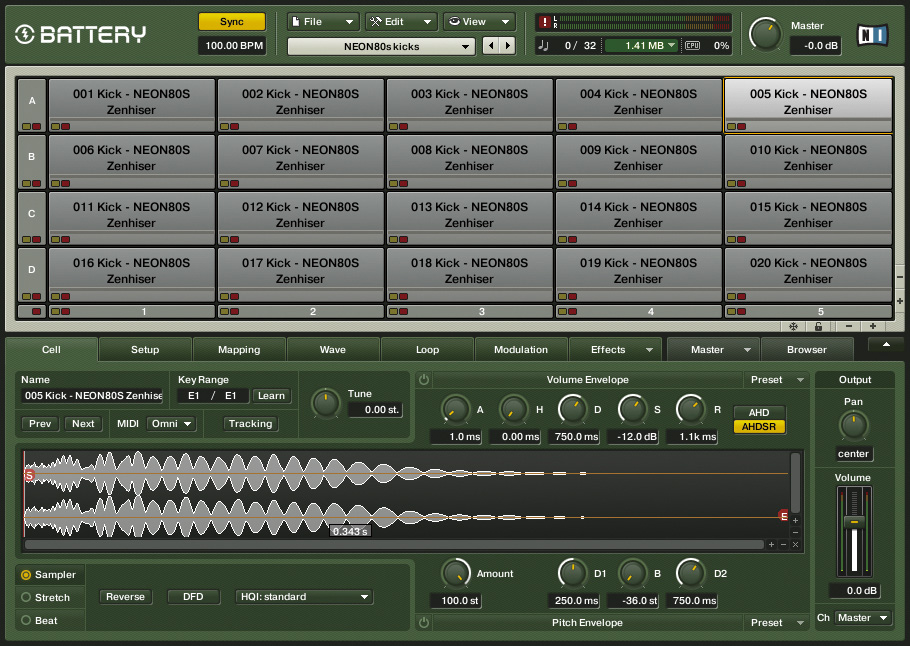Toggle the Pitch Envelope power icon
Viewport: 910px width, 646px height.
tap(424, 622)
